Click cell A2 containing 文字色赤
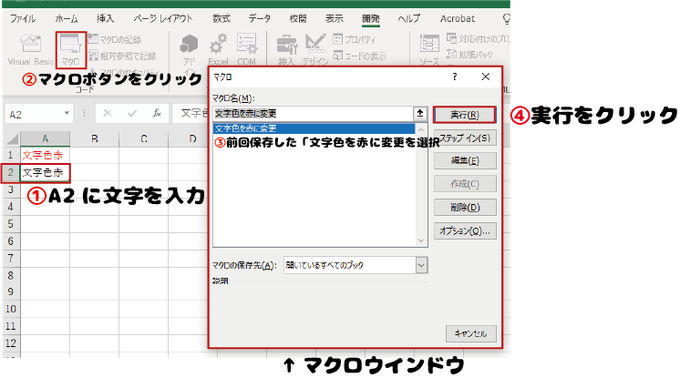This screenshot has width=680, height=378. point(45,173)
